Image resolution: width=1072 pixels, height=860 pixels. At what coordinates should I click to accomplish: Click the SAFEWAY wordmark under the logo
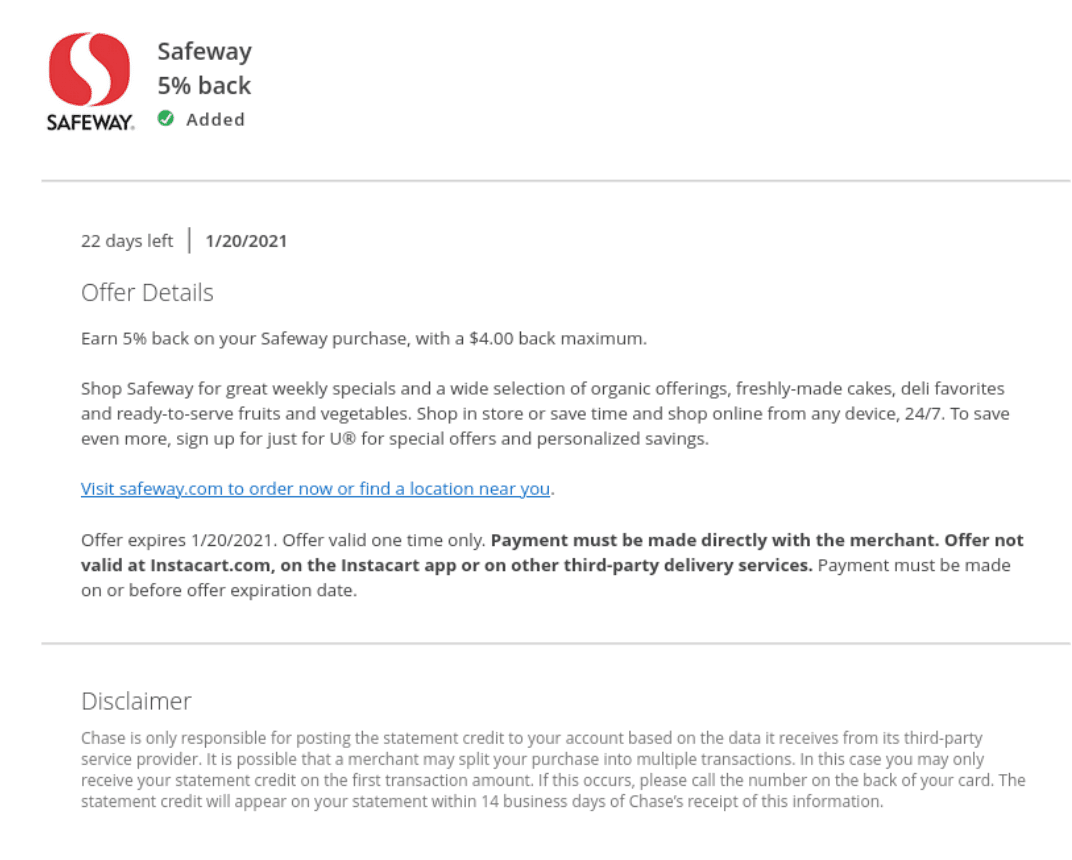(90, 122)
